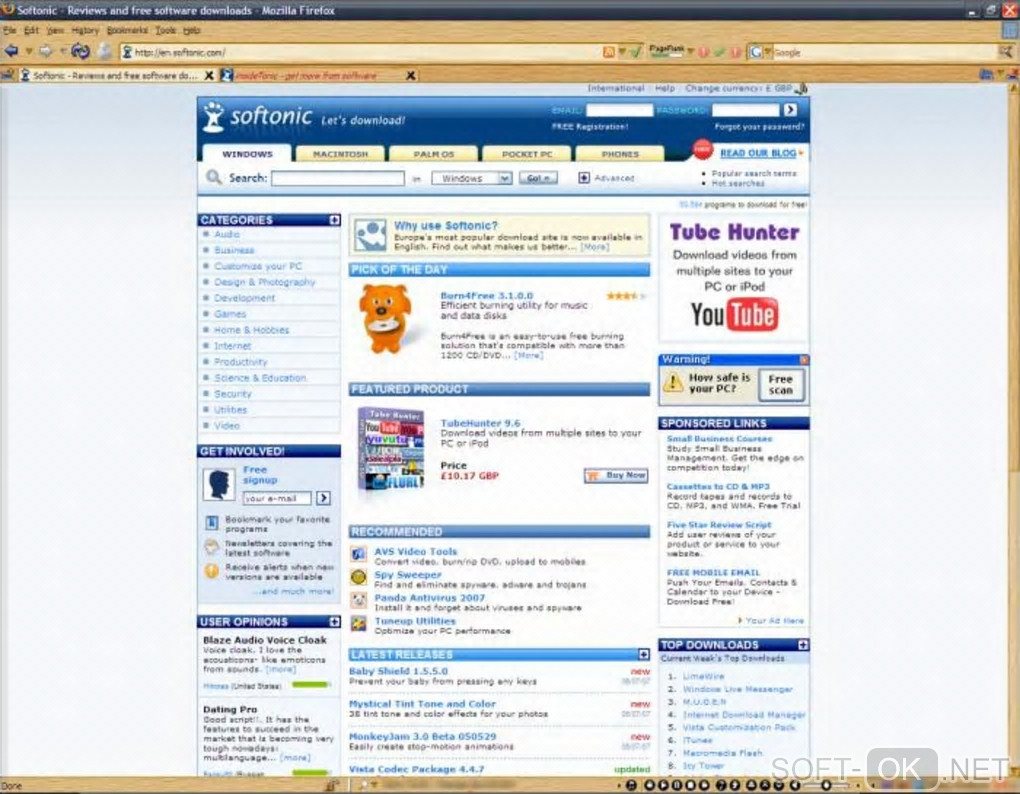
Task: Click the TubeHunter product box image
Action: [391, 449]
